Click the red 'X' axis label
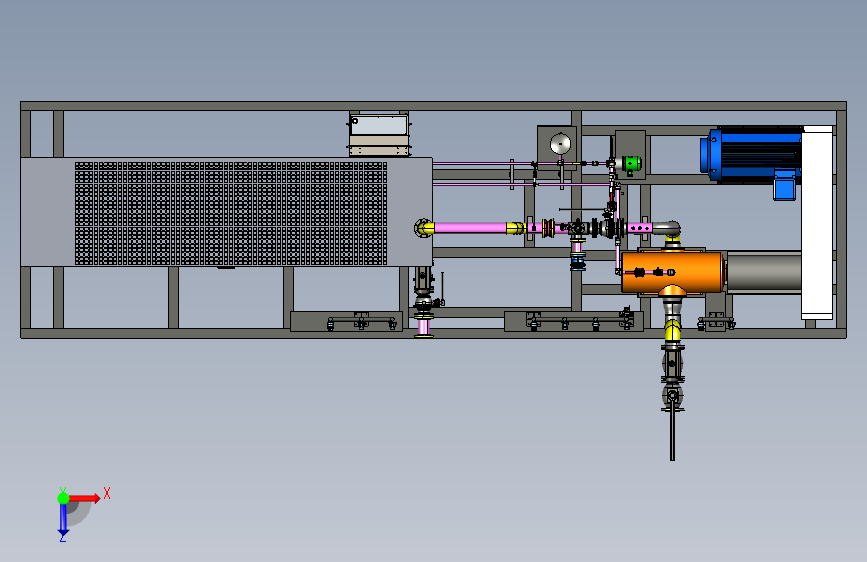The width and height of the screenshot is (867, 562). (x=107, y=493)
